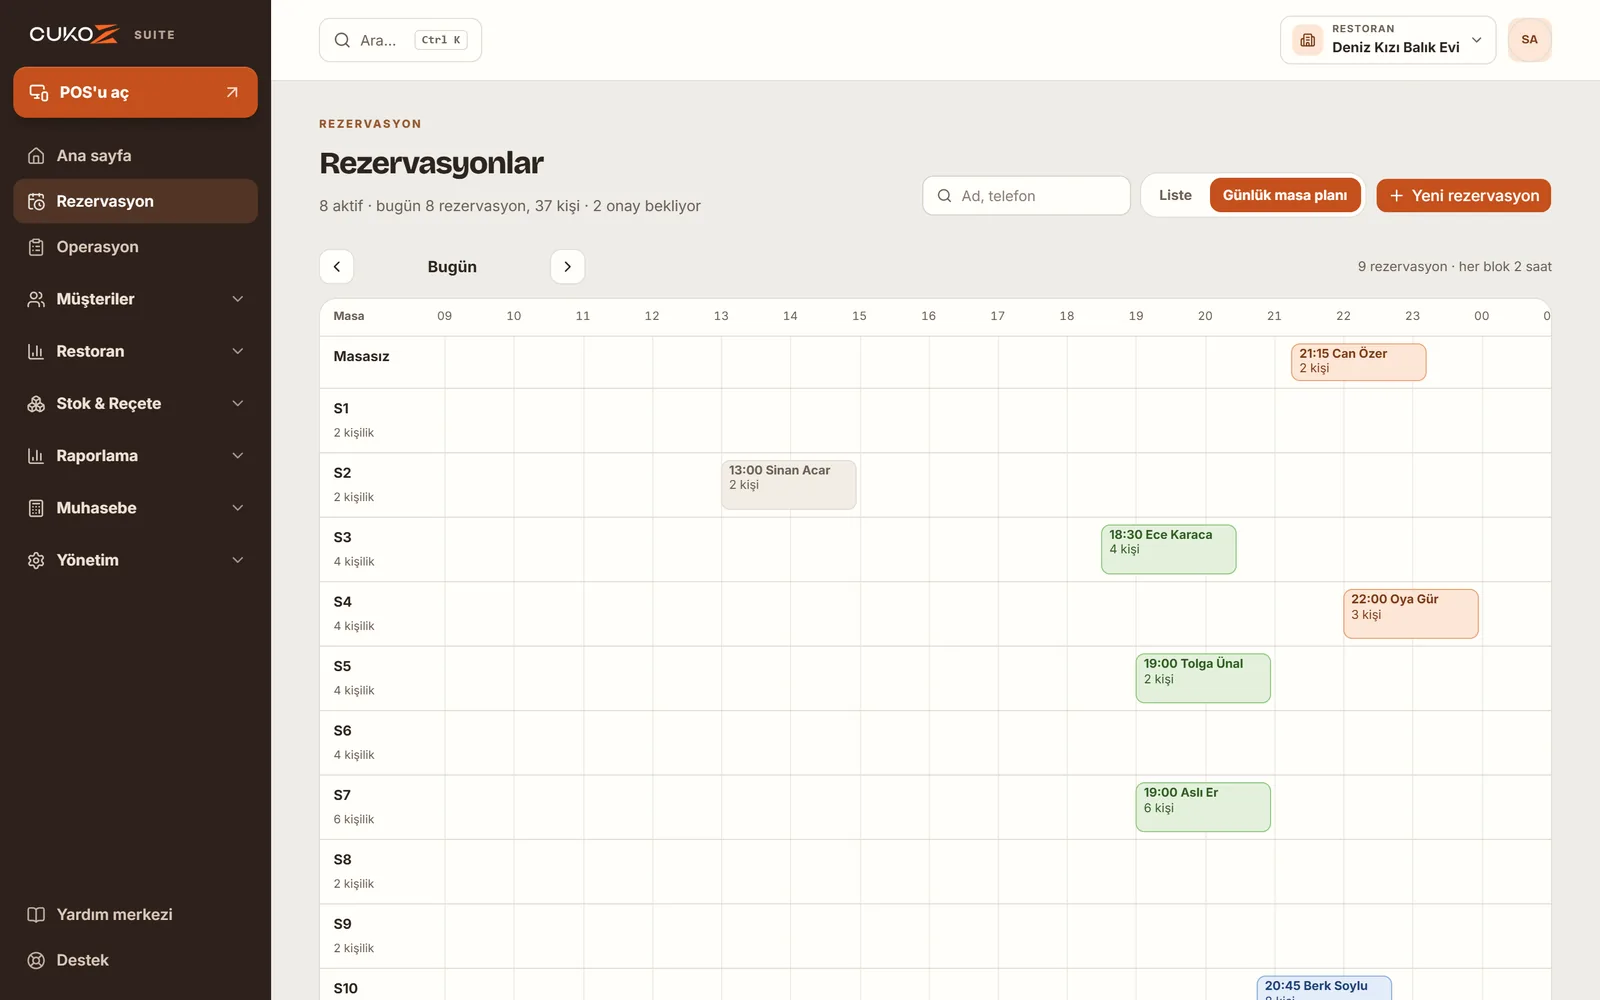Viewport: 1600px width, 1000px height.
Task: Click the Destek lifebuoy icon
Action: (36, 960)
